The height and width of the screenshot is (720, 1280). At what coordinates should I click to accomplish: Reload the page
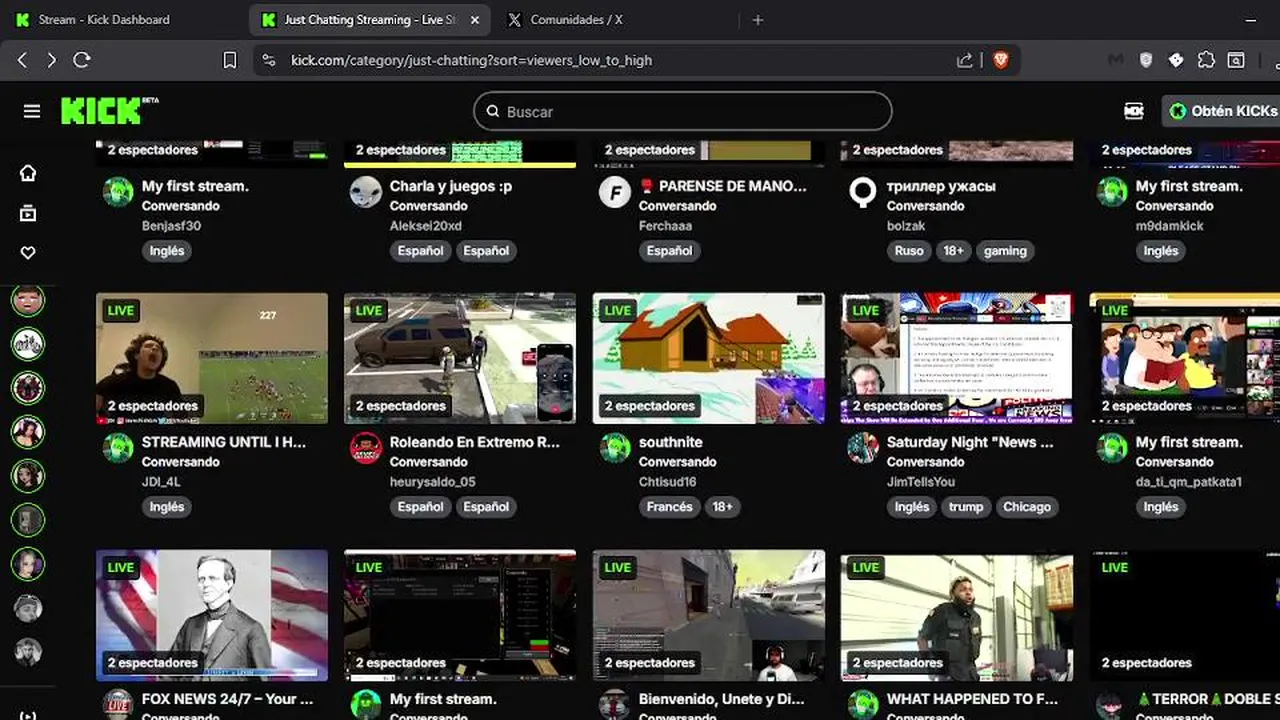(82, 60)
